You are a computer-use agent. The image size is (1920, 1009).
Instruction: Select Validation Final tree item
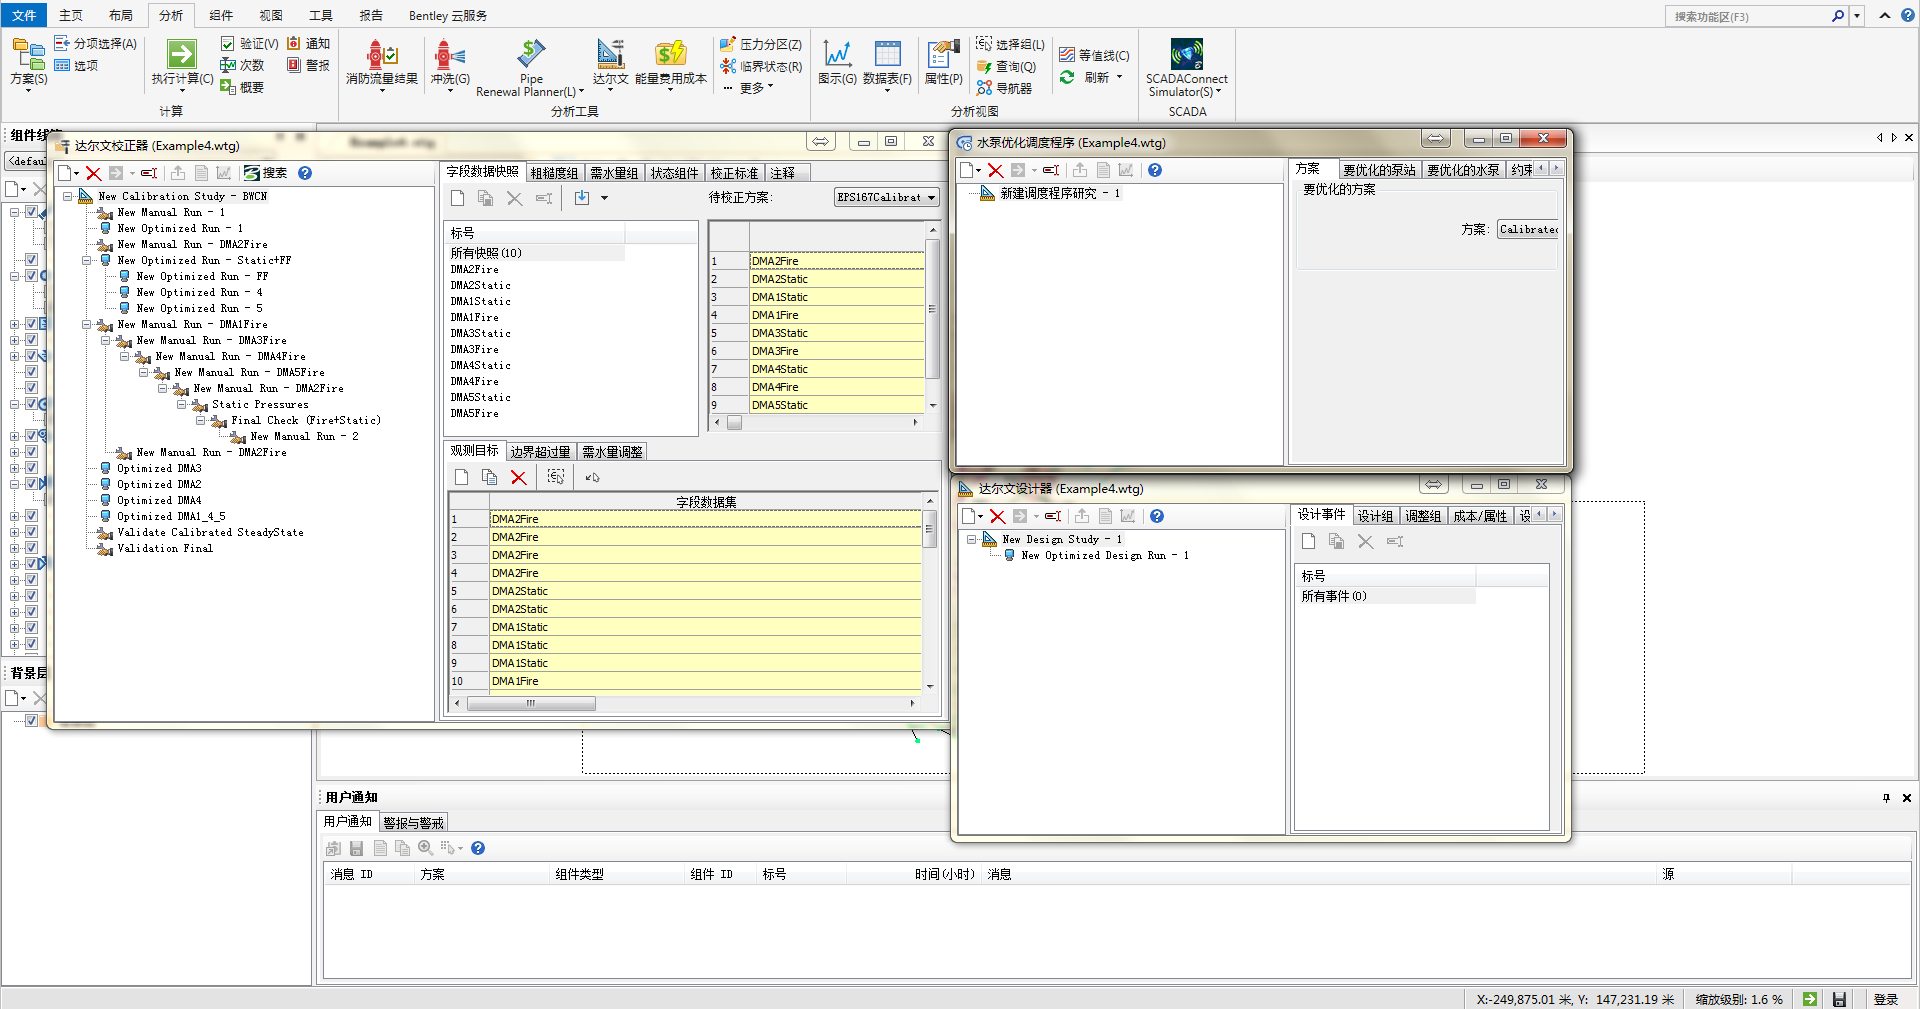coord(165,548)
